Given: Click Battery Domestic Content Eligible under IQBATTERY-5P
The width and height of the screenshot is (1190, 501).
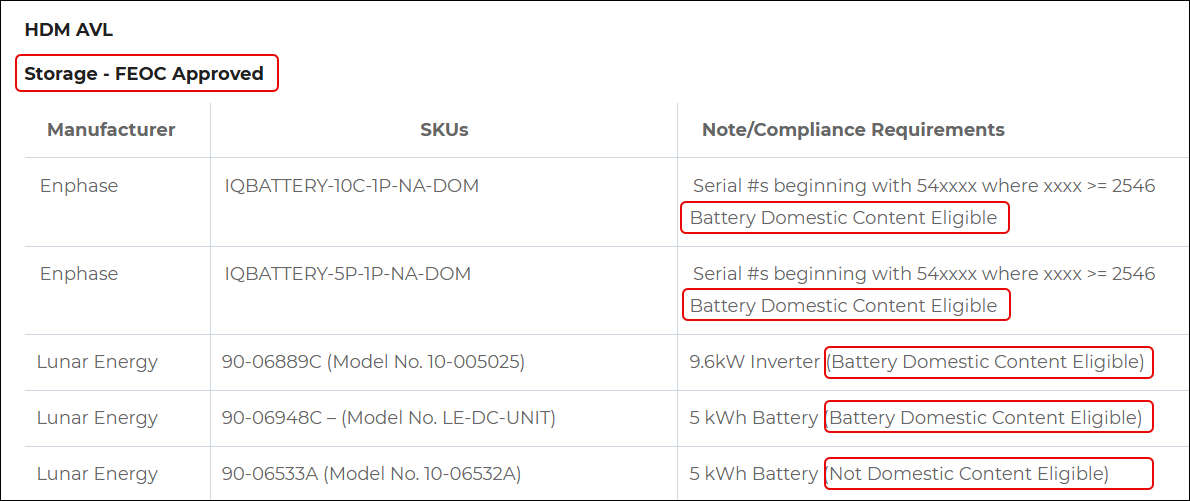Looking at the screenshot, I should pyautogui.click(x=843, y=305).
